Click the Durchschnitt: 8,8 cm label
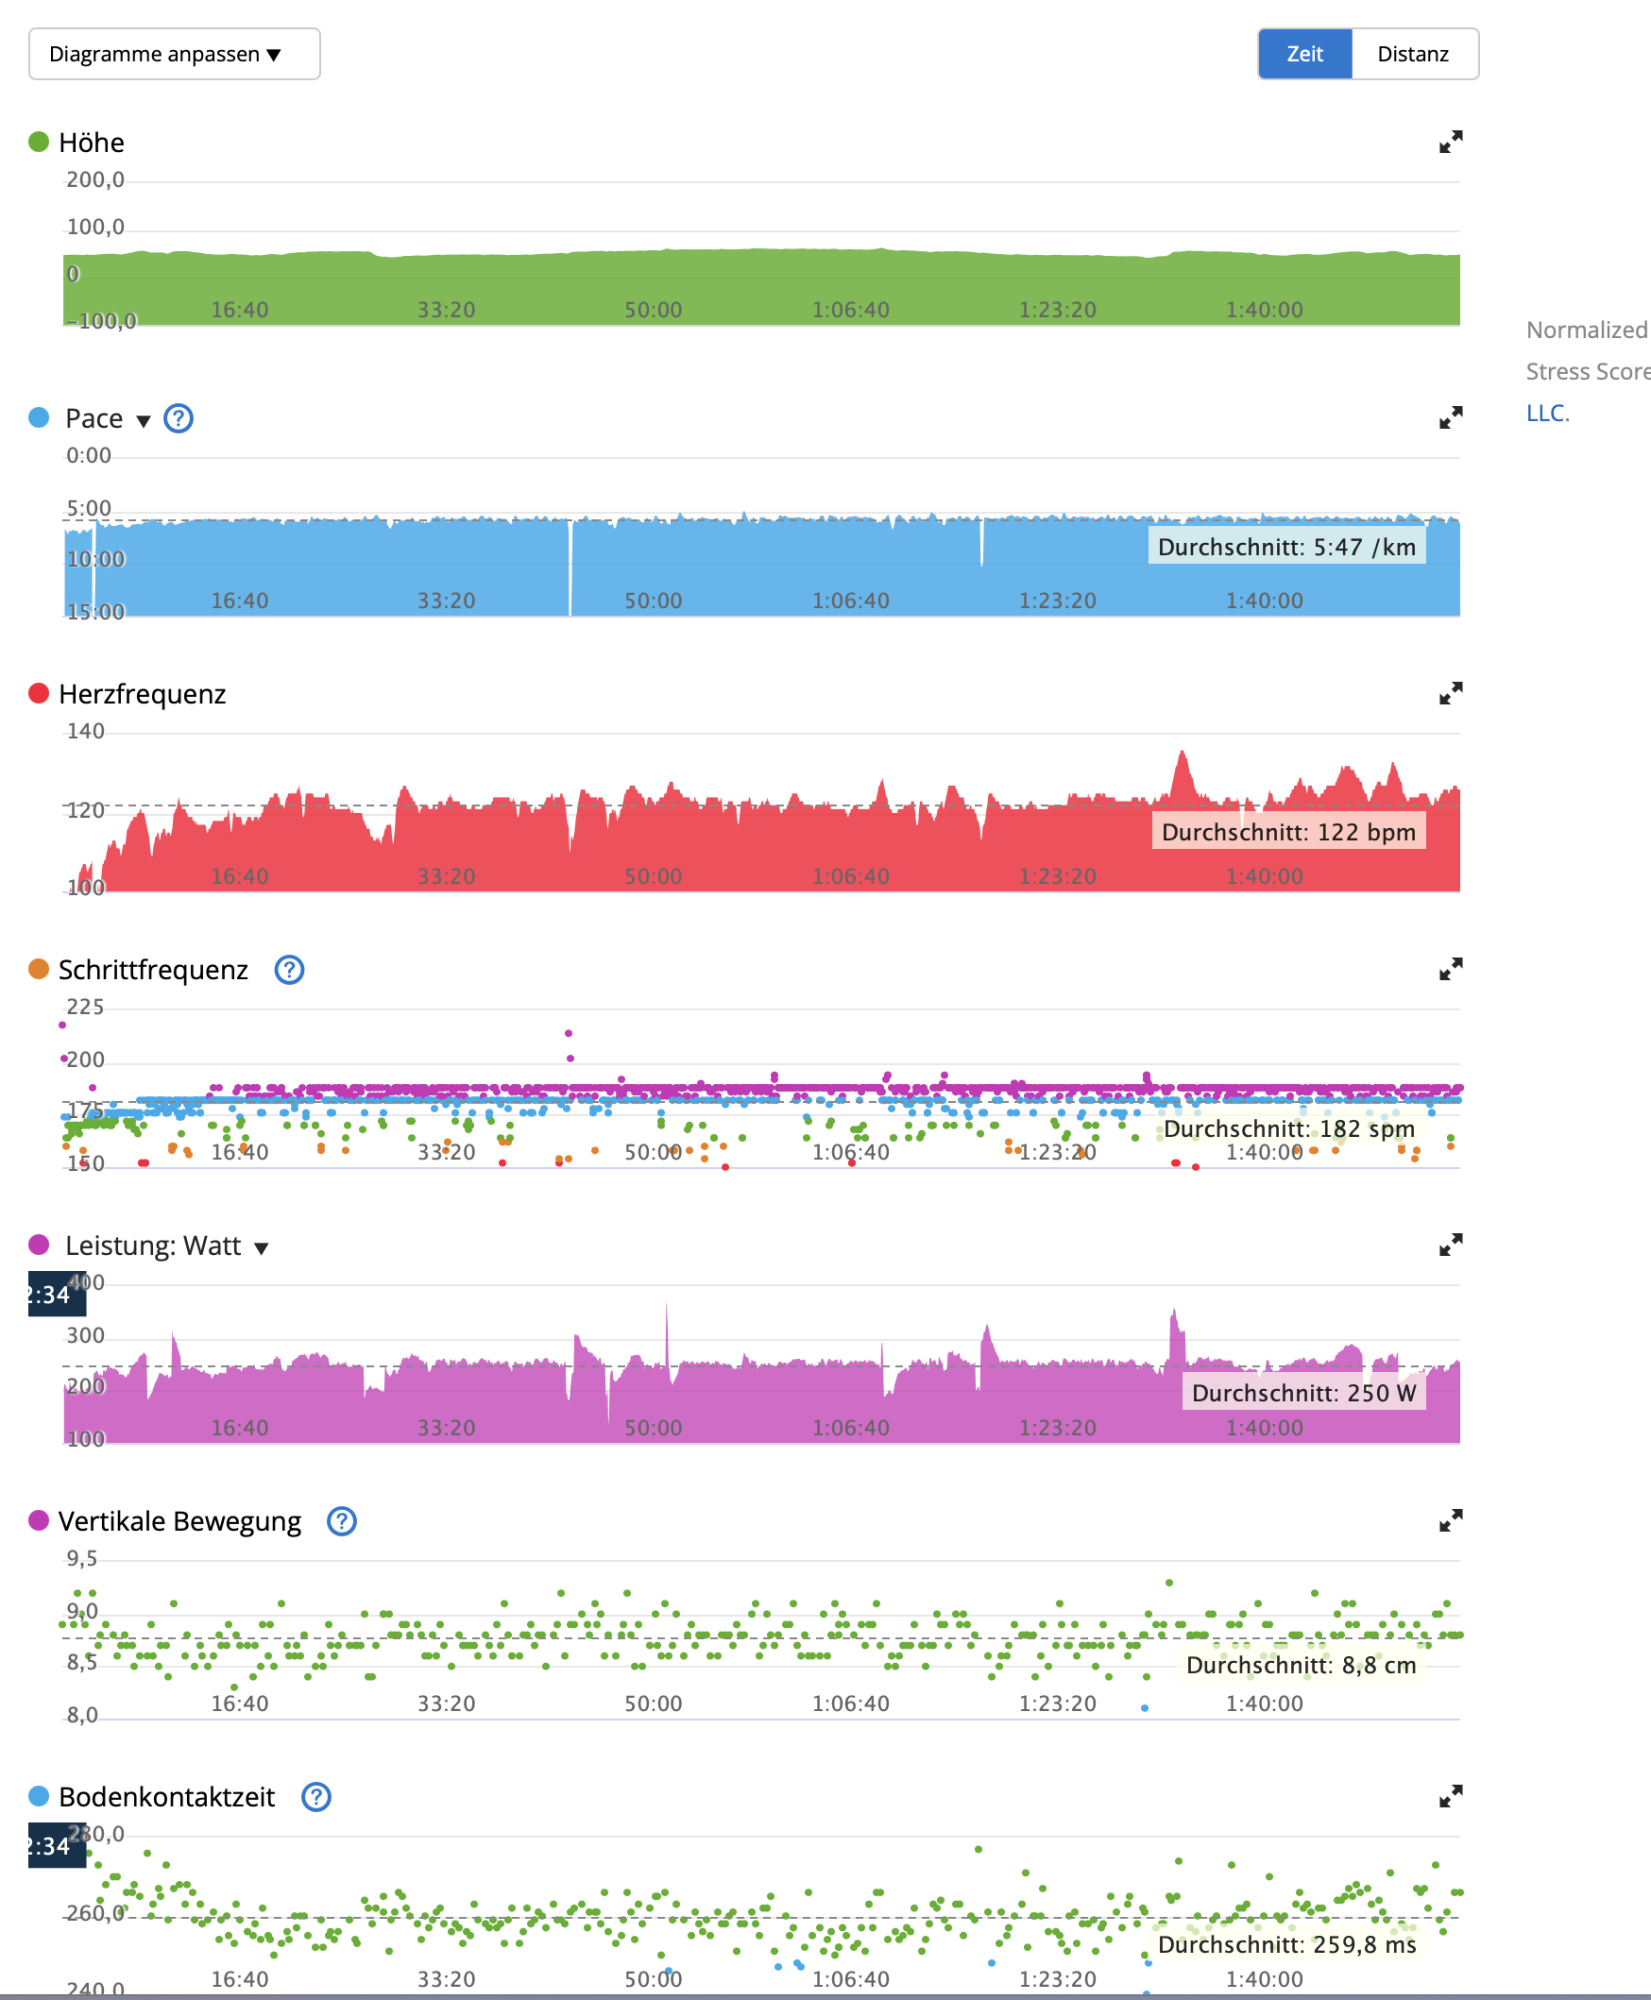Image resolution: width=1651 pixels, height=2000 pixels. (1301, 1665)
